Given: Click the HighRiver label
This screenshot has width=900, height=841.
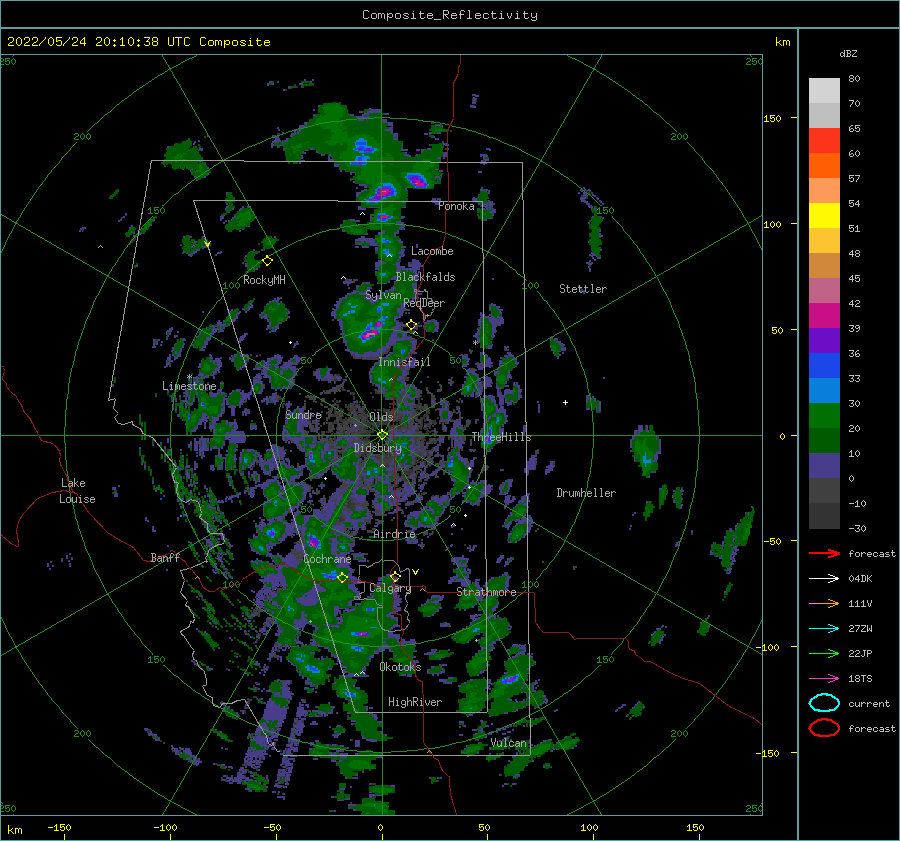Looking at the screenshot, I should [414, 702].
